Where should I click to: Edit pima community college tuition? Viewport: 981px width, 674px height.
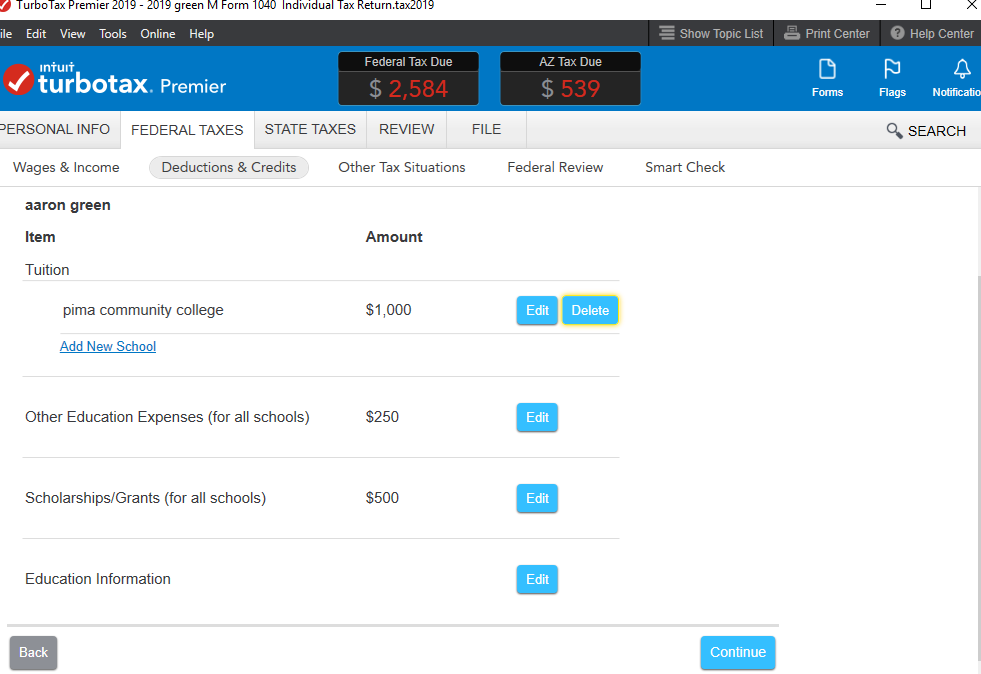pyautogui.click(x=537, y=310)
